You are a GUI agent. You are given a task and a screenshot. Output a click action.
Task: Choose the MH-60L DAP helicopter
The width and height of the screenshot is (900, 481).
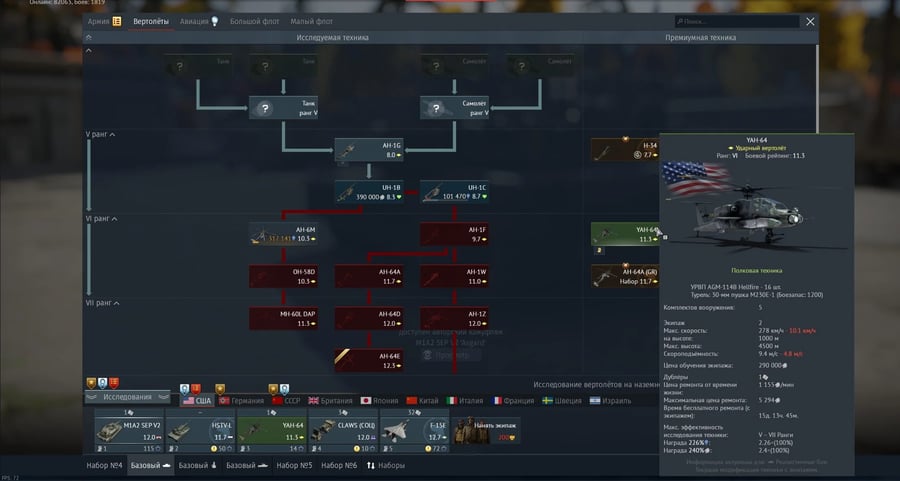(283, 318)
